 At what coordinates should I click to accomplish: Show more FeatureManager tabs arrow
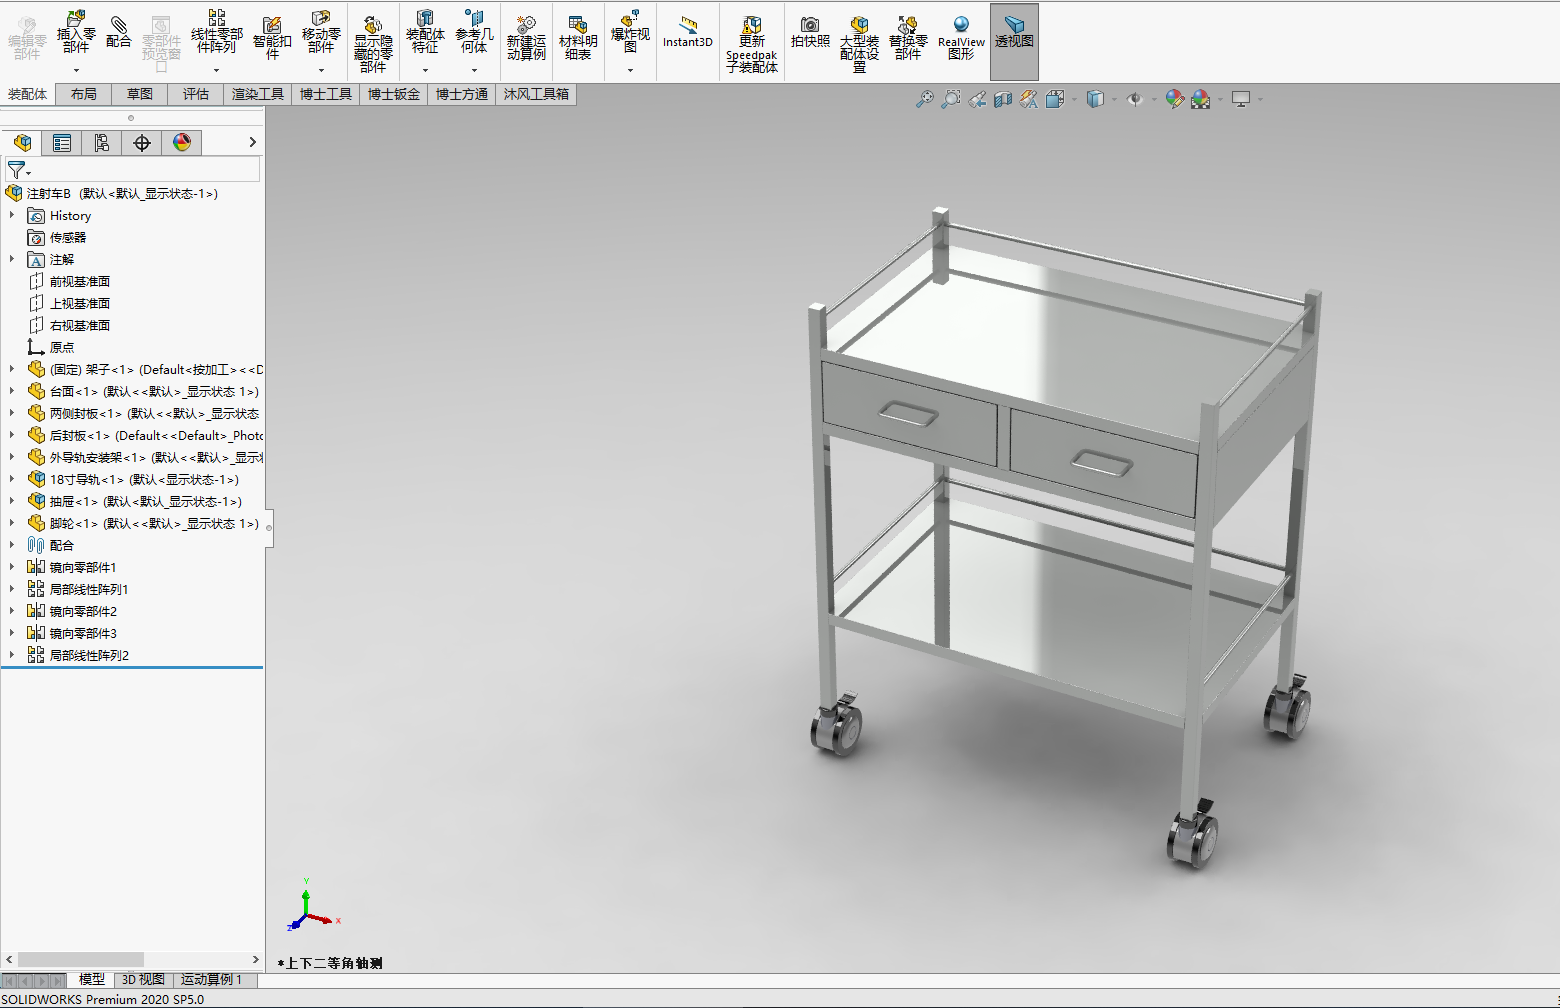pyautogui.click(x=253, y=143)
